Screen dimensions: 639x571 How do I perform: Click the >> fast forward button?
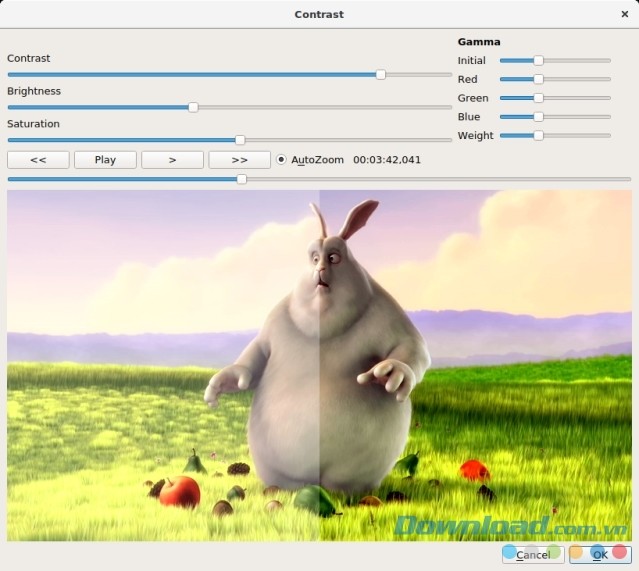239,160
